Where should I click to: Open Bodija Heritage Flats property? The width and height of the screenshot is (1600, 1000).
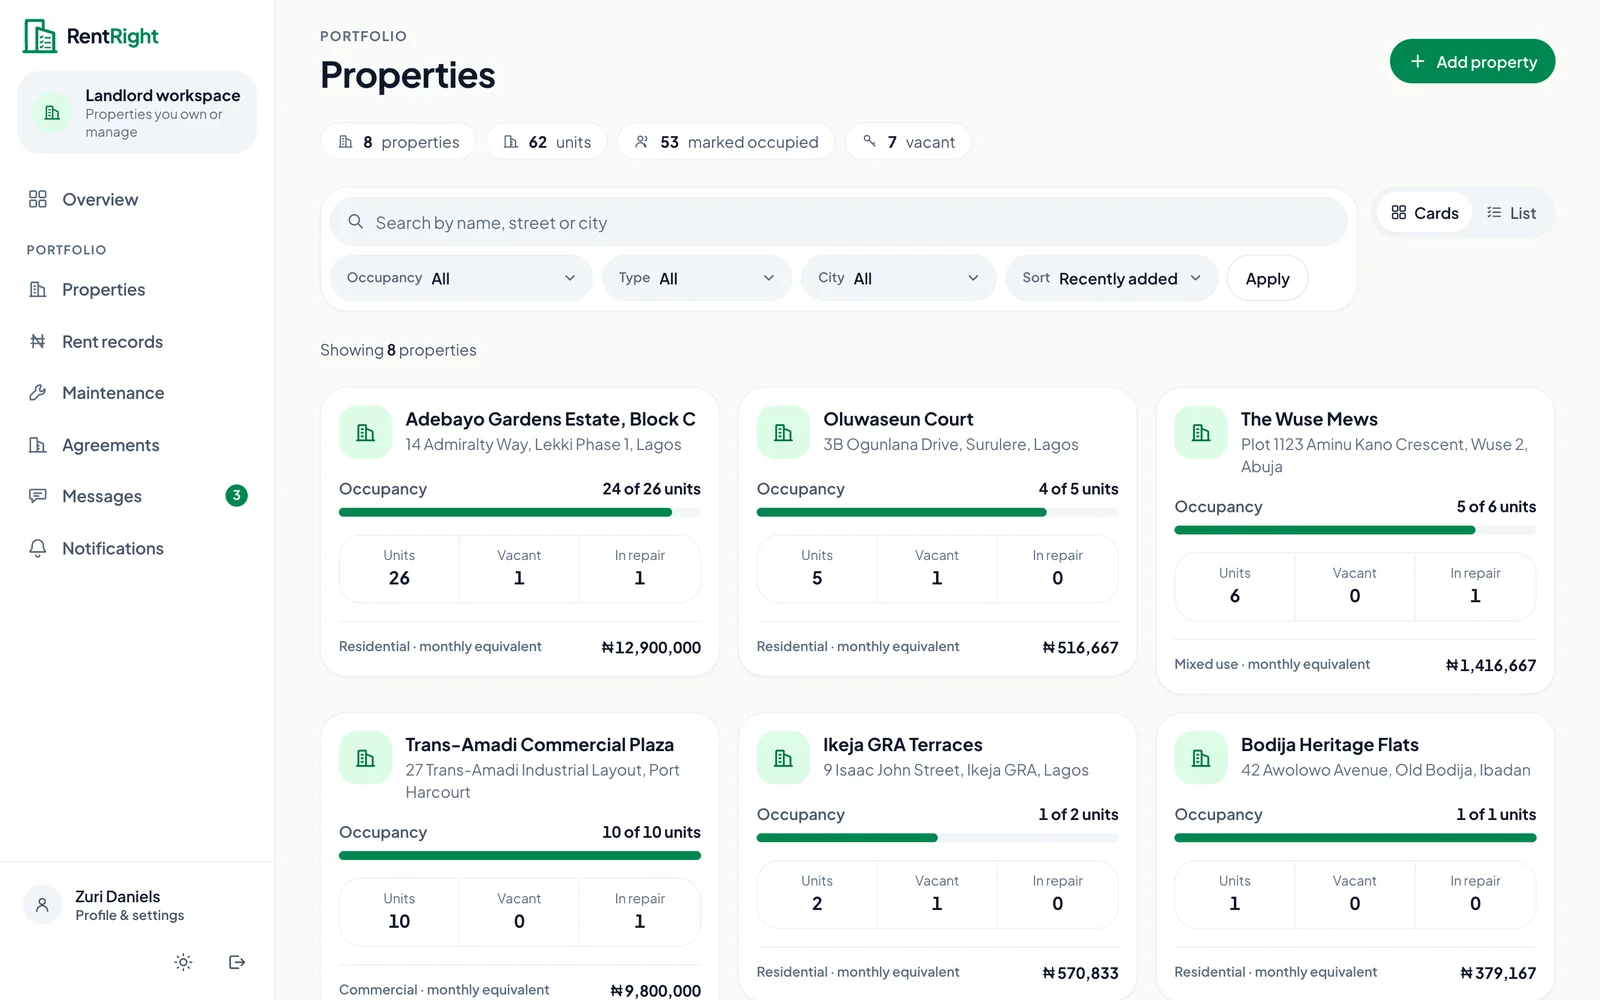tap(1355, 857)
